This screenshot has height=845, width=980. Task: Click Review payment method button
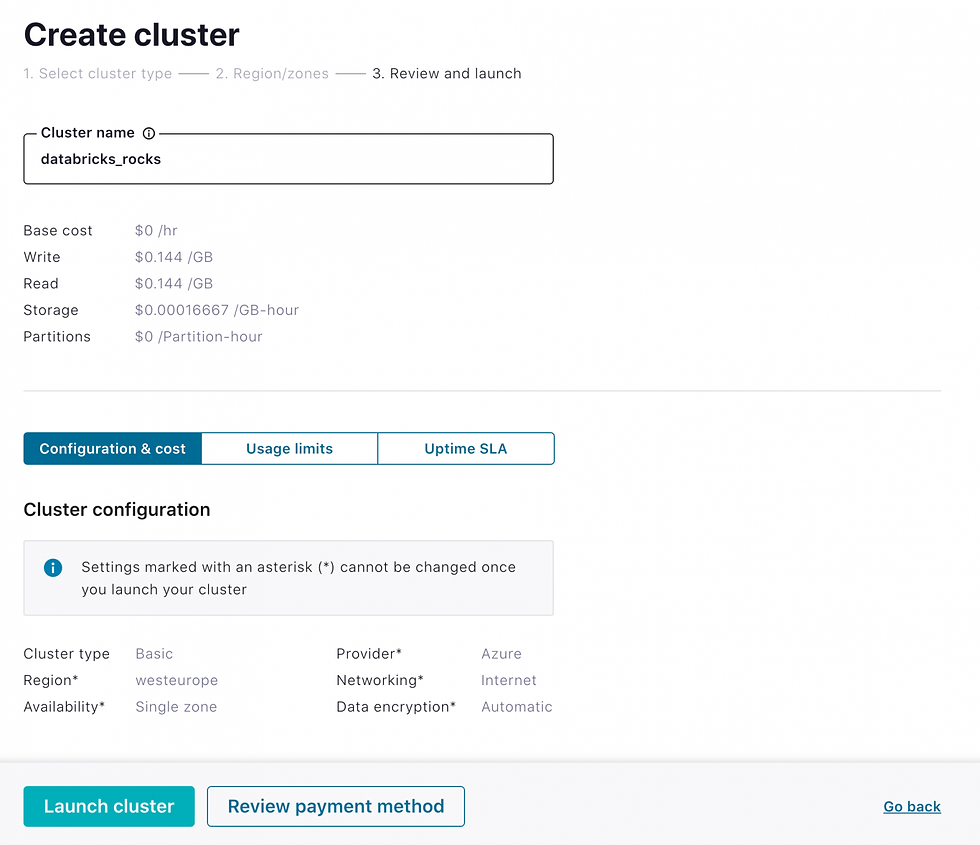[x=336, y=806]
